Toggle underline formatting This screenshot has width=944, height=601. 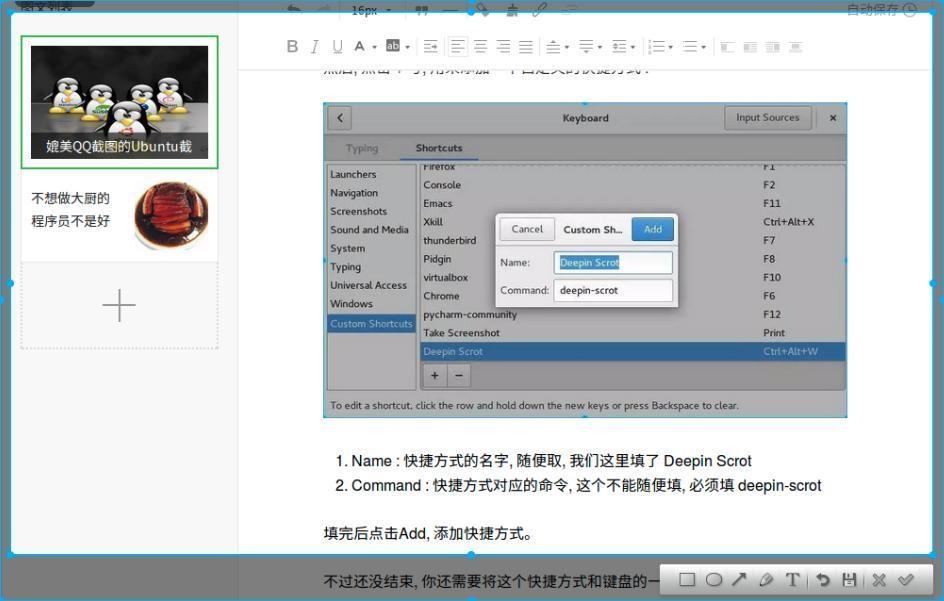tap(337, 46)
